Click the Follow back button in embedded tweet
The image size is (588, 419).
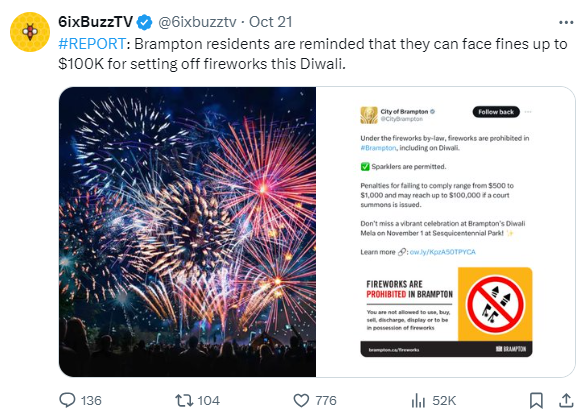[x=496, y=112]
